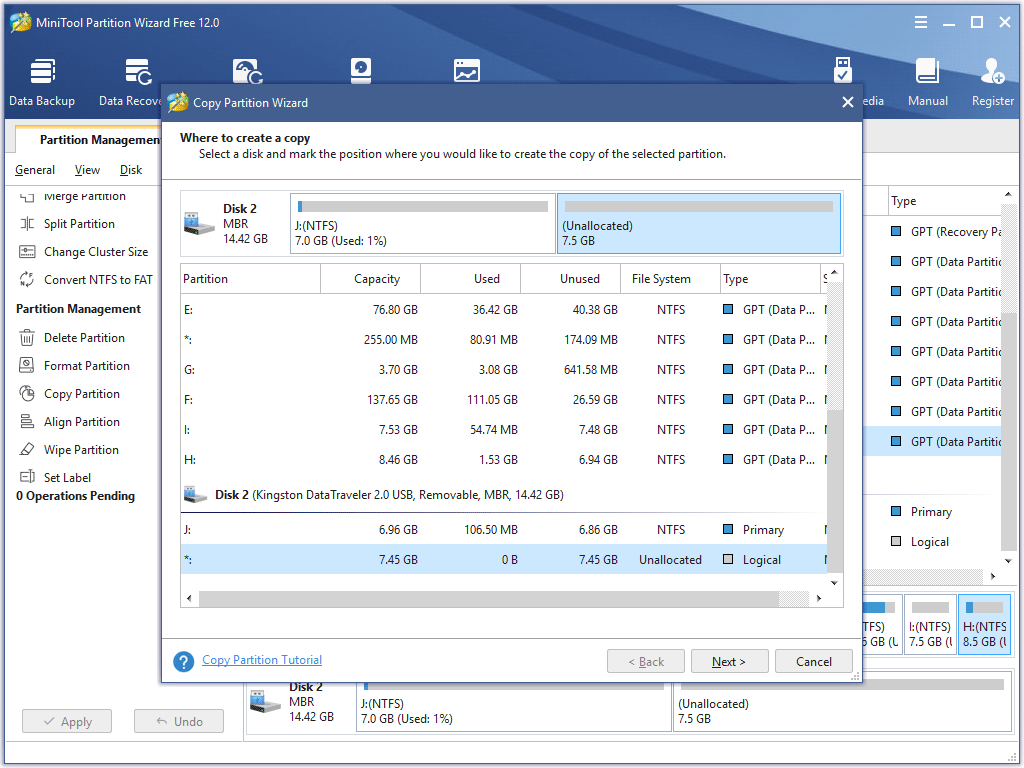Viewport: 1024px width, 768px height.
Task: Open the Space Analyzer disk icon
Action: 360,71
